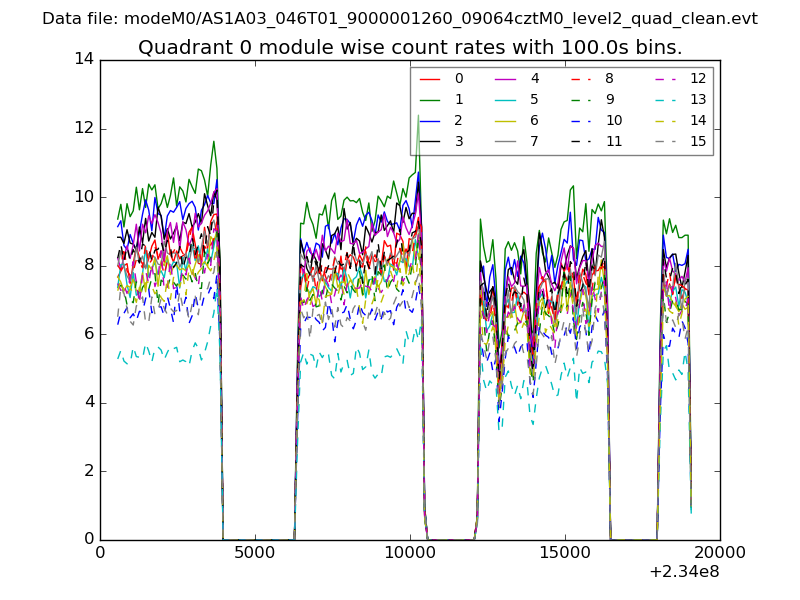Click the +2.34e8 axis offset text
Image resolution: width=800 pixels, height=600 pixels.
(x=684, y=572)
